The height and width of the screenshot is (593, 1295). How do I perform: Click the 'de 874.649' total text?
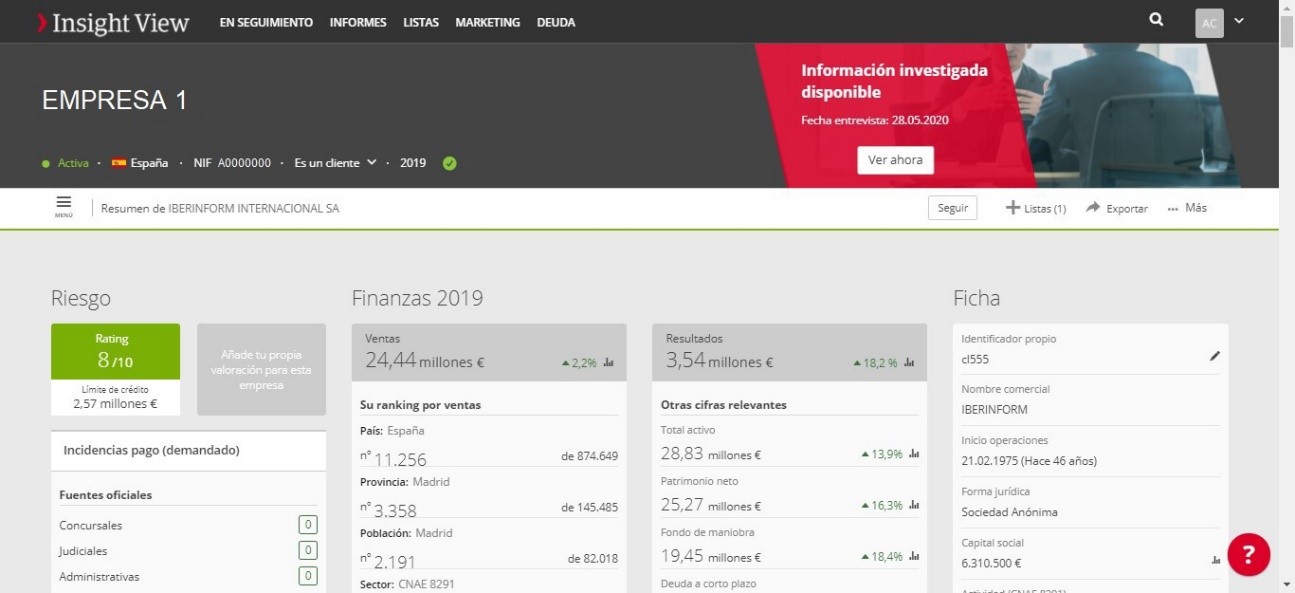click(x=590, y=456)
